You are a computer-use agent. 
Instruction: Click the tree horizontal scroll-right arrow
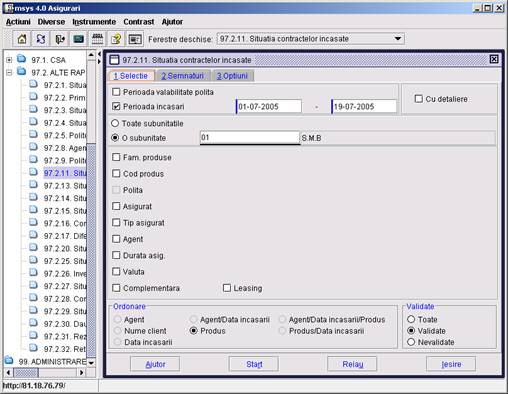coord(82,372)
